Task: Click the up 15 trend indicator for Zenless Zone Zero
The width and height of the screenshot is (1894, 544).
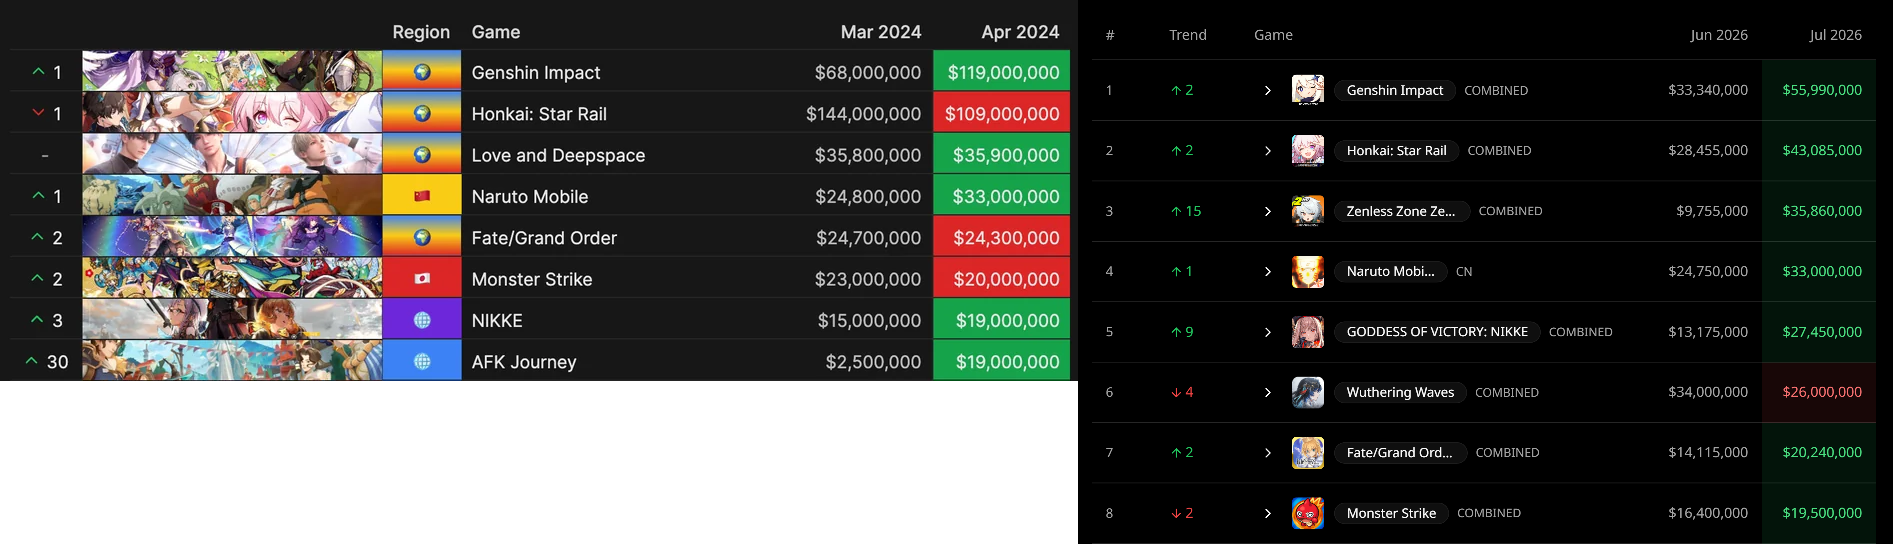Action: pyautogui.click(x=1186, y=211)
